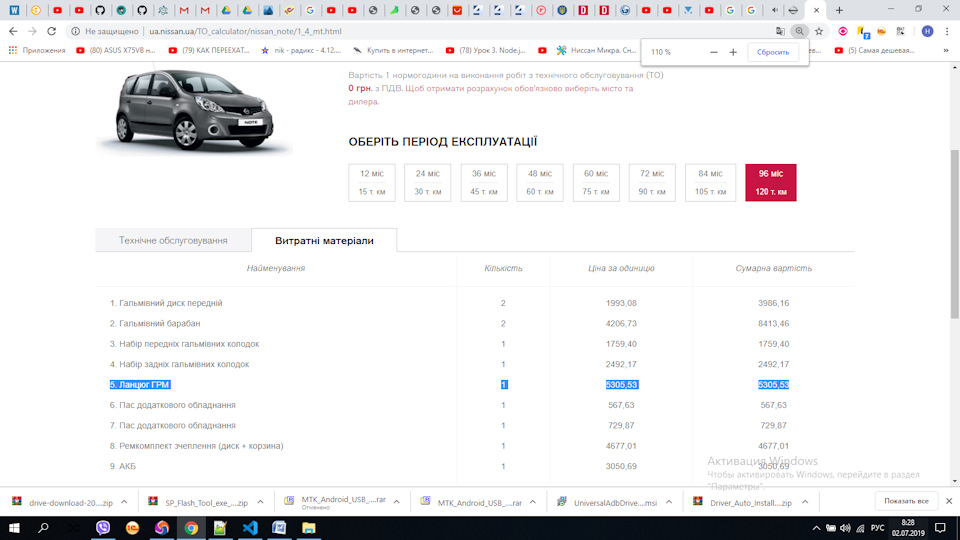Switch keyboard language via РУС indicator
The width and height of the screenshot is (960, 540).
pos(877,528)
